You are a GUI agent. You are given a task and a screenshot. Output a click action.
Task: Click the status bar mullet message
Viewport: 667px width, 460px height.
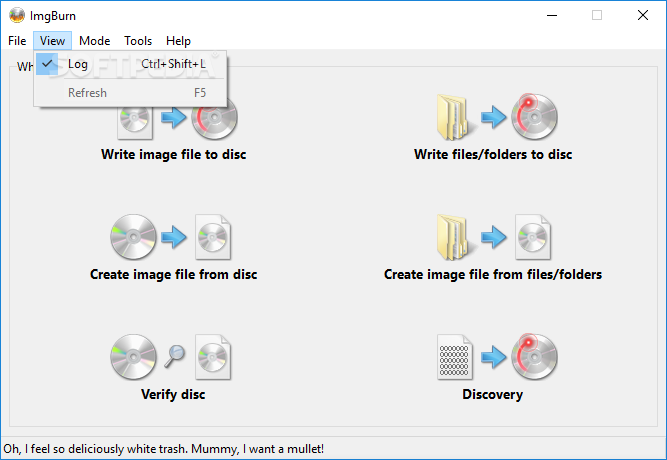(164, 449)
